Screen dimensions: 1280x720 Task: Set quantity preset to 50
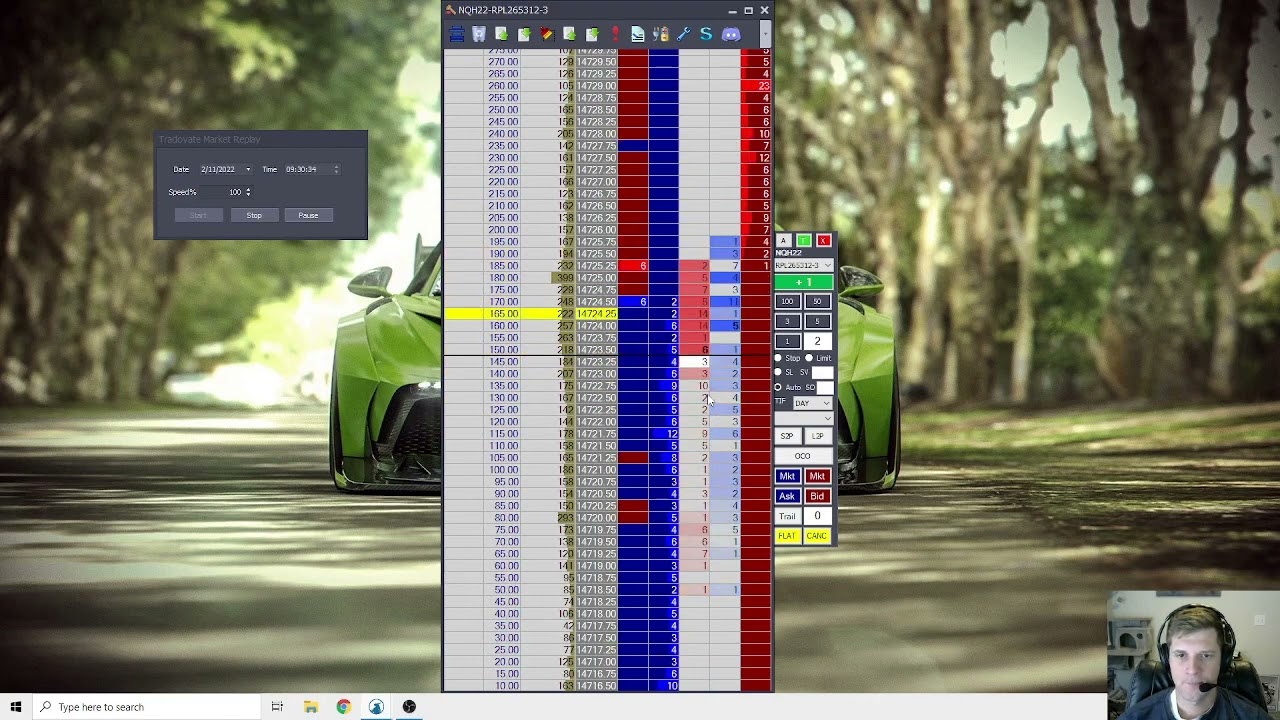coord(817,301)
